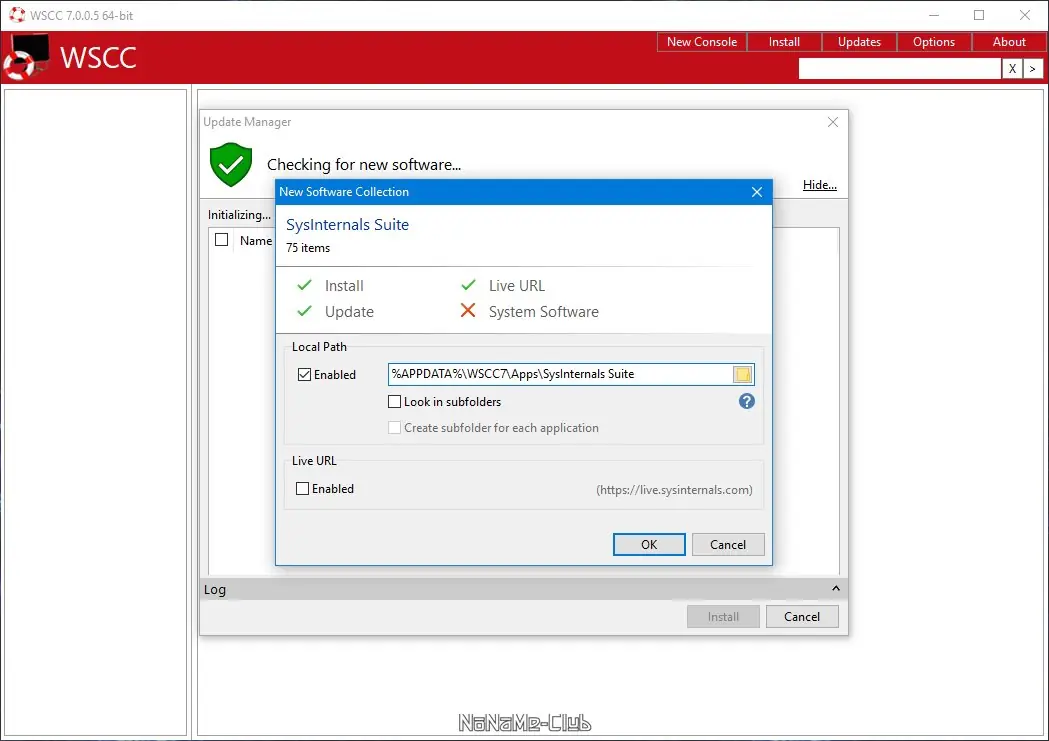Click the folder browse icon beside Local Path
This screenshot has height=741, width=1049.
743,375
